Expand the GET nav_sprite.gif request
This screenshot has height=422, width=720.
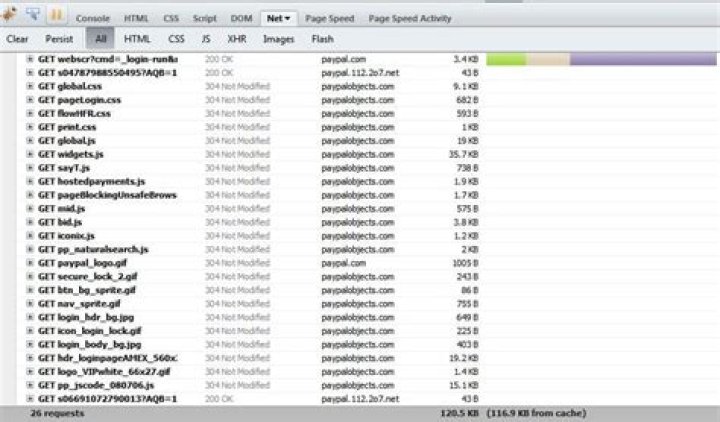click(x=30, y=304)
